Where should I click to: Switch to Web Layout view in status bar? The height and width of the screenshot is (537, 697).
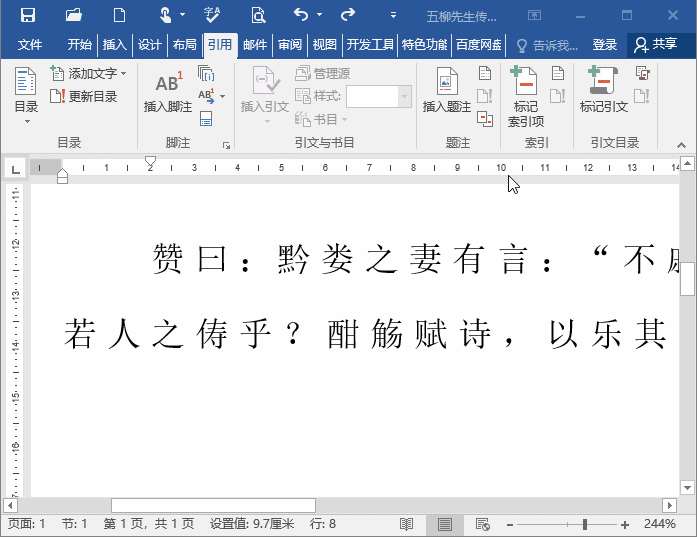[482, 524]
